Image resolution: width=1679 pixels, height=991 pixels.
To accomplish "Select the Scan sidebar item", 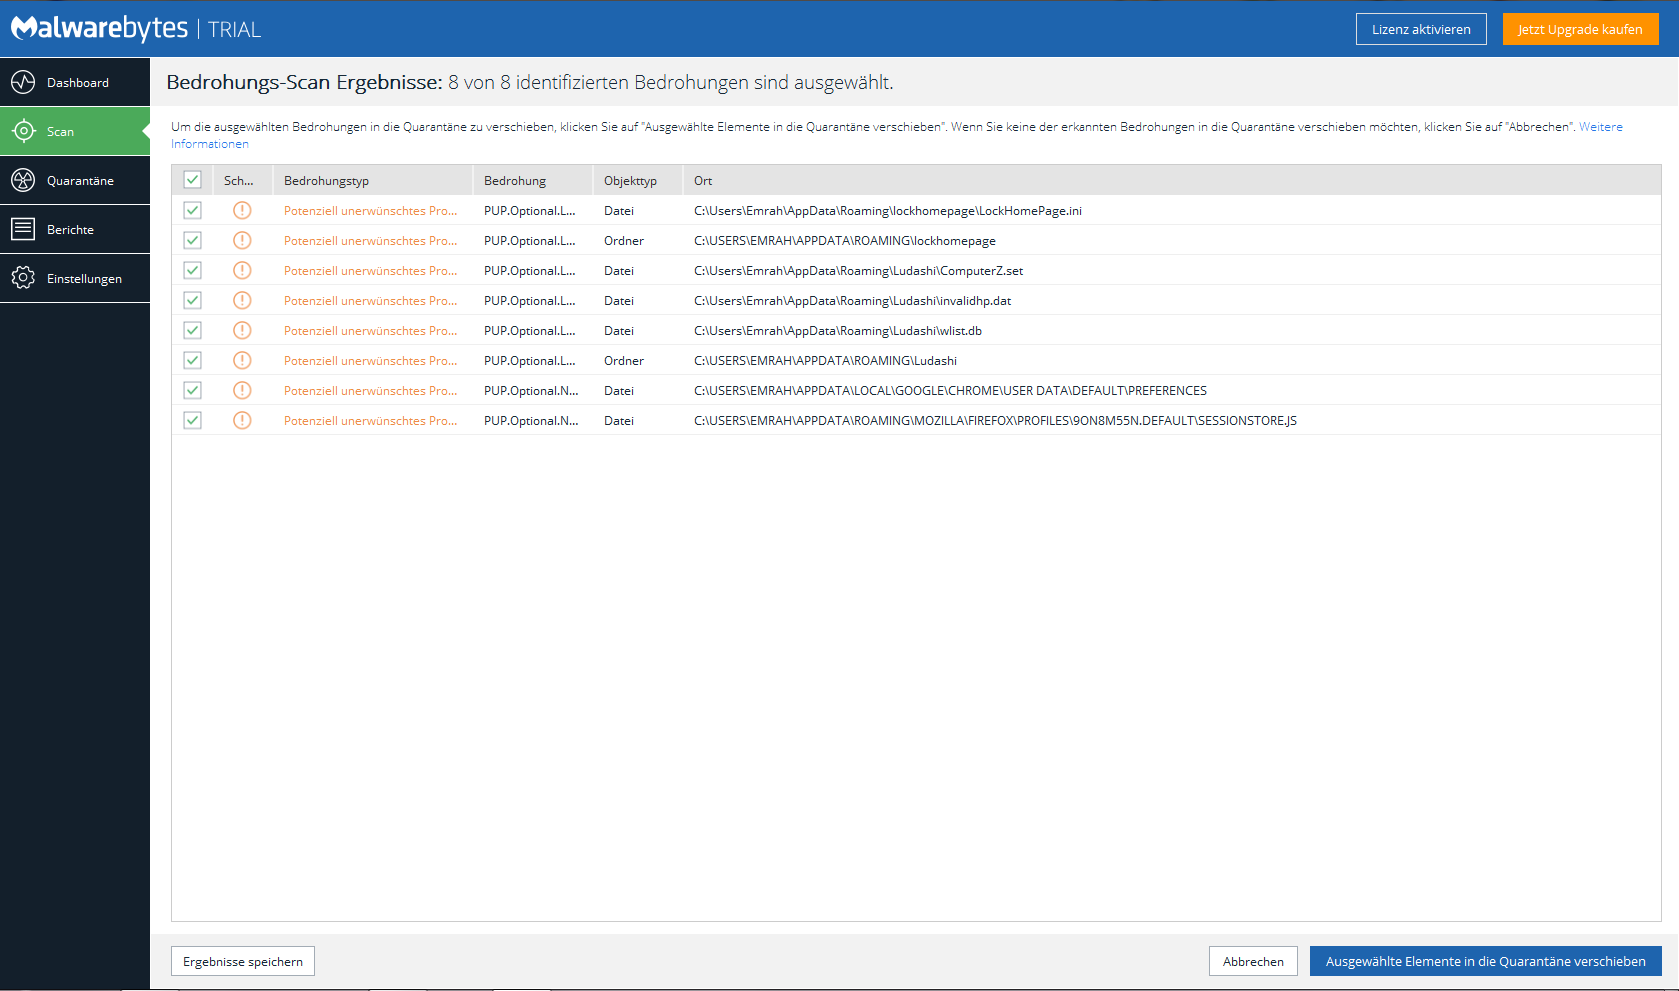I will [x=75, y=131].
